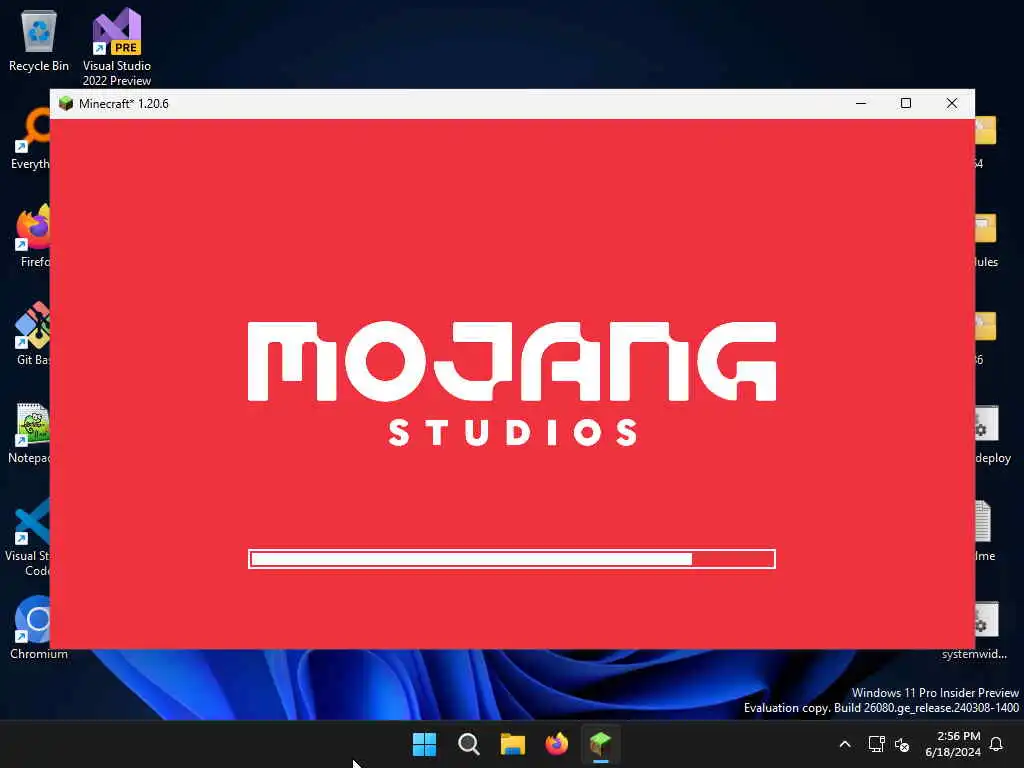Open the clock showing 2:56 PM
The height and width of the screenshot is (768, 1024).
(x=953, y=744)
